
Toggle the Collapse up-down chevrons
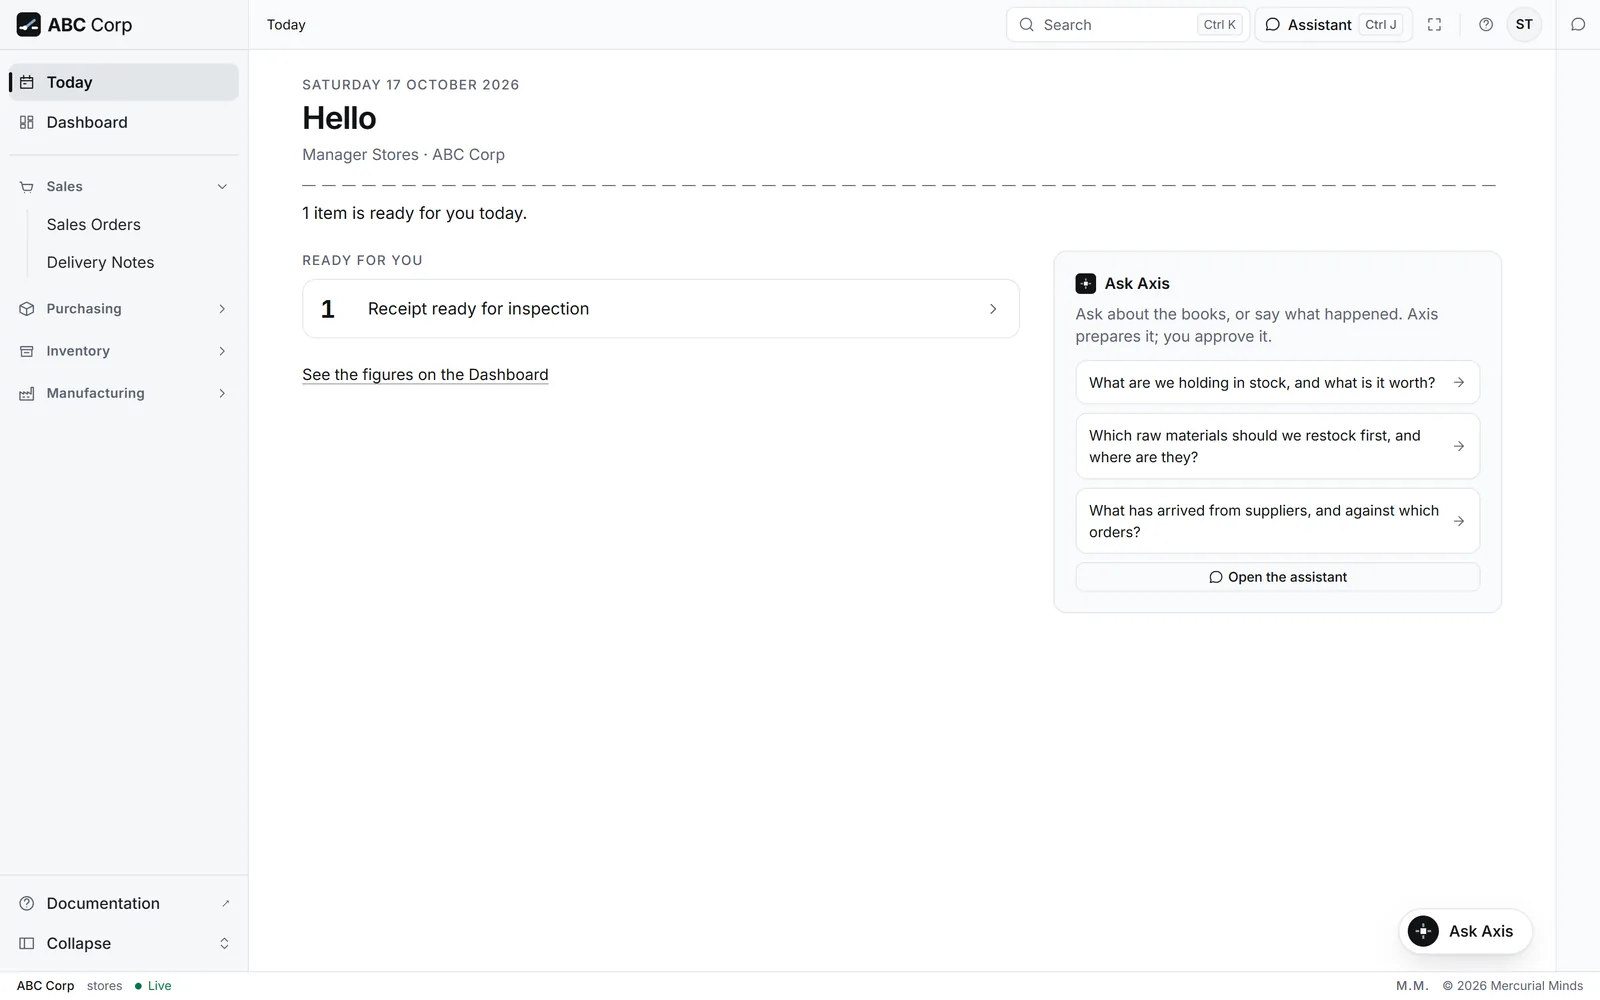point(224,943)
